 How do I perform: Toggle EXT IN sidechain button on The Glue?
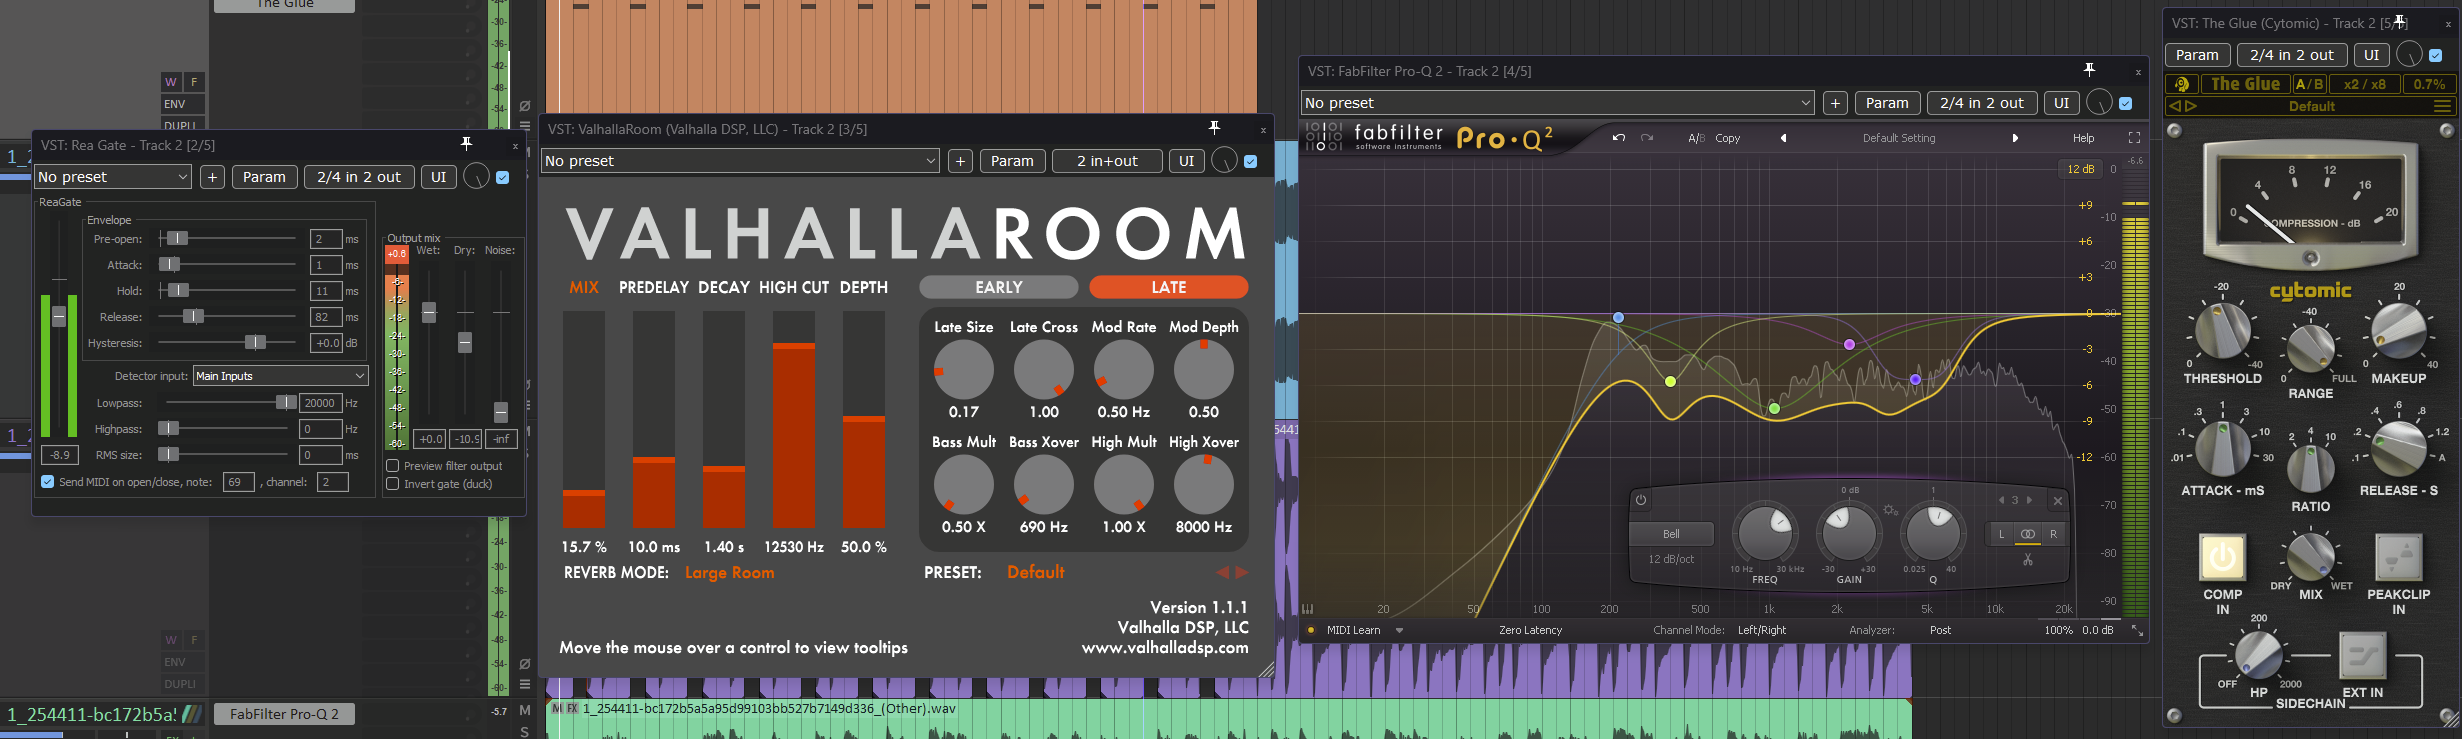[x=2362, y=656]
